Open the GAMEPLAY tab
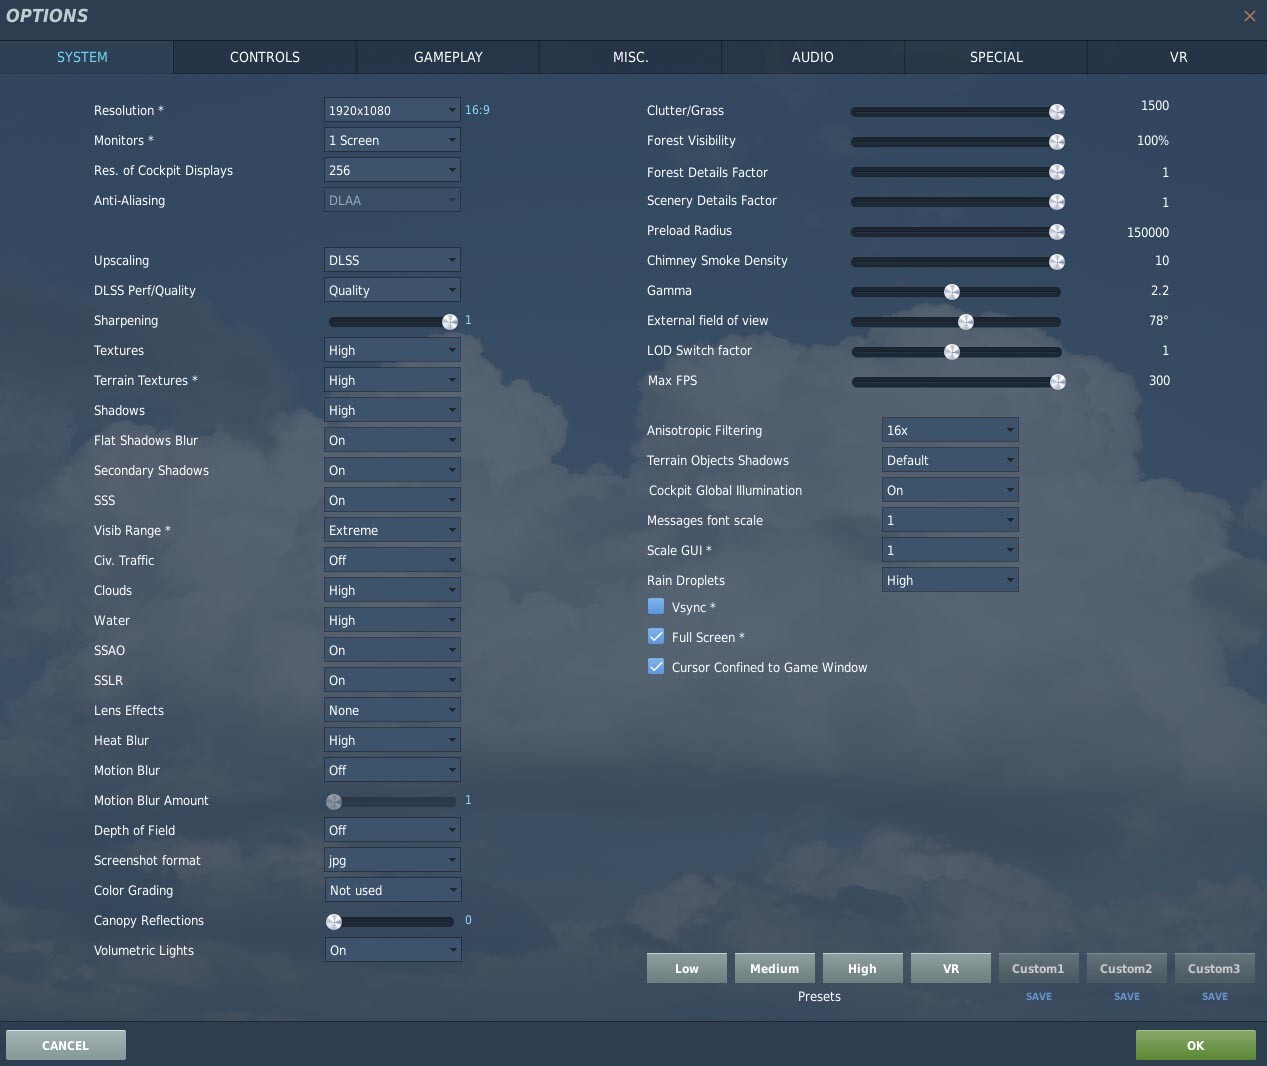This screenshot has height=1066, width=1267. point(448,57)
